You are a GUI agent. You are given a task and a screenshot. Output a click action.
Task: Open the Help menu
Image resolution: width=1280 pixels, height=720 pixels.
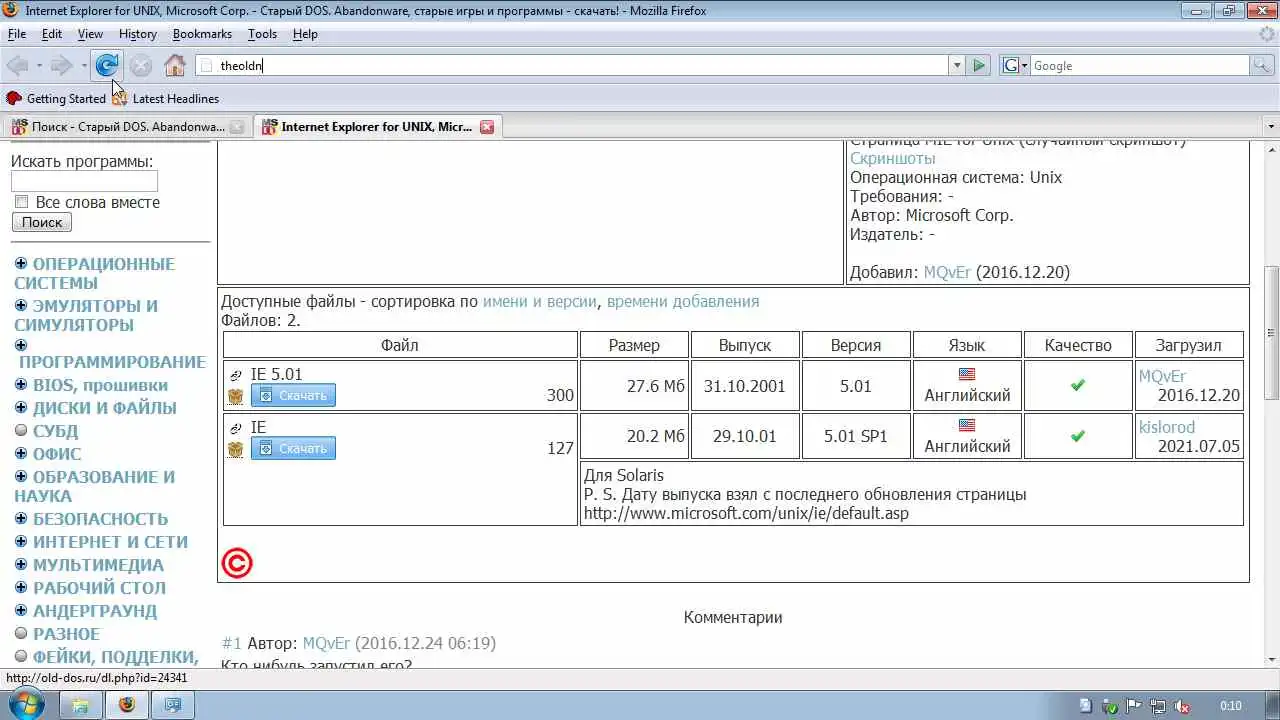(x=305, y=34)
